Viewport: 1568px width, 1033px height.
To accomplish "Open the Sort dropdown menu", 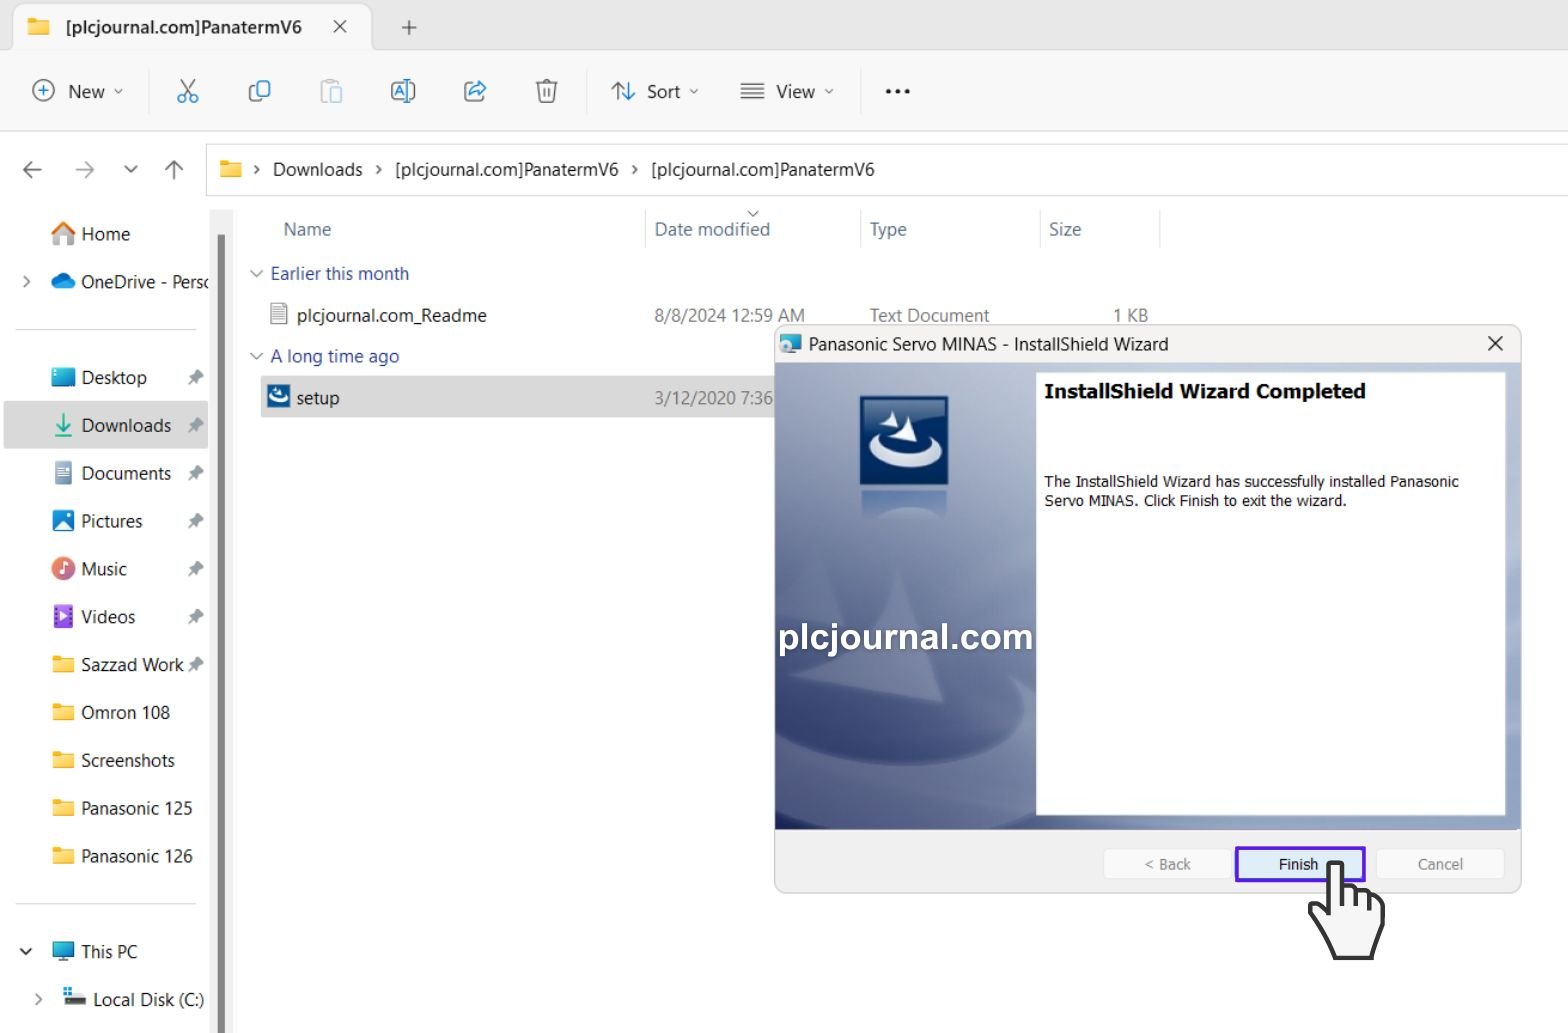I will (655, 91).
